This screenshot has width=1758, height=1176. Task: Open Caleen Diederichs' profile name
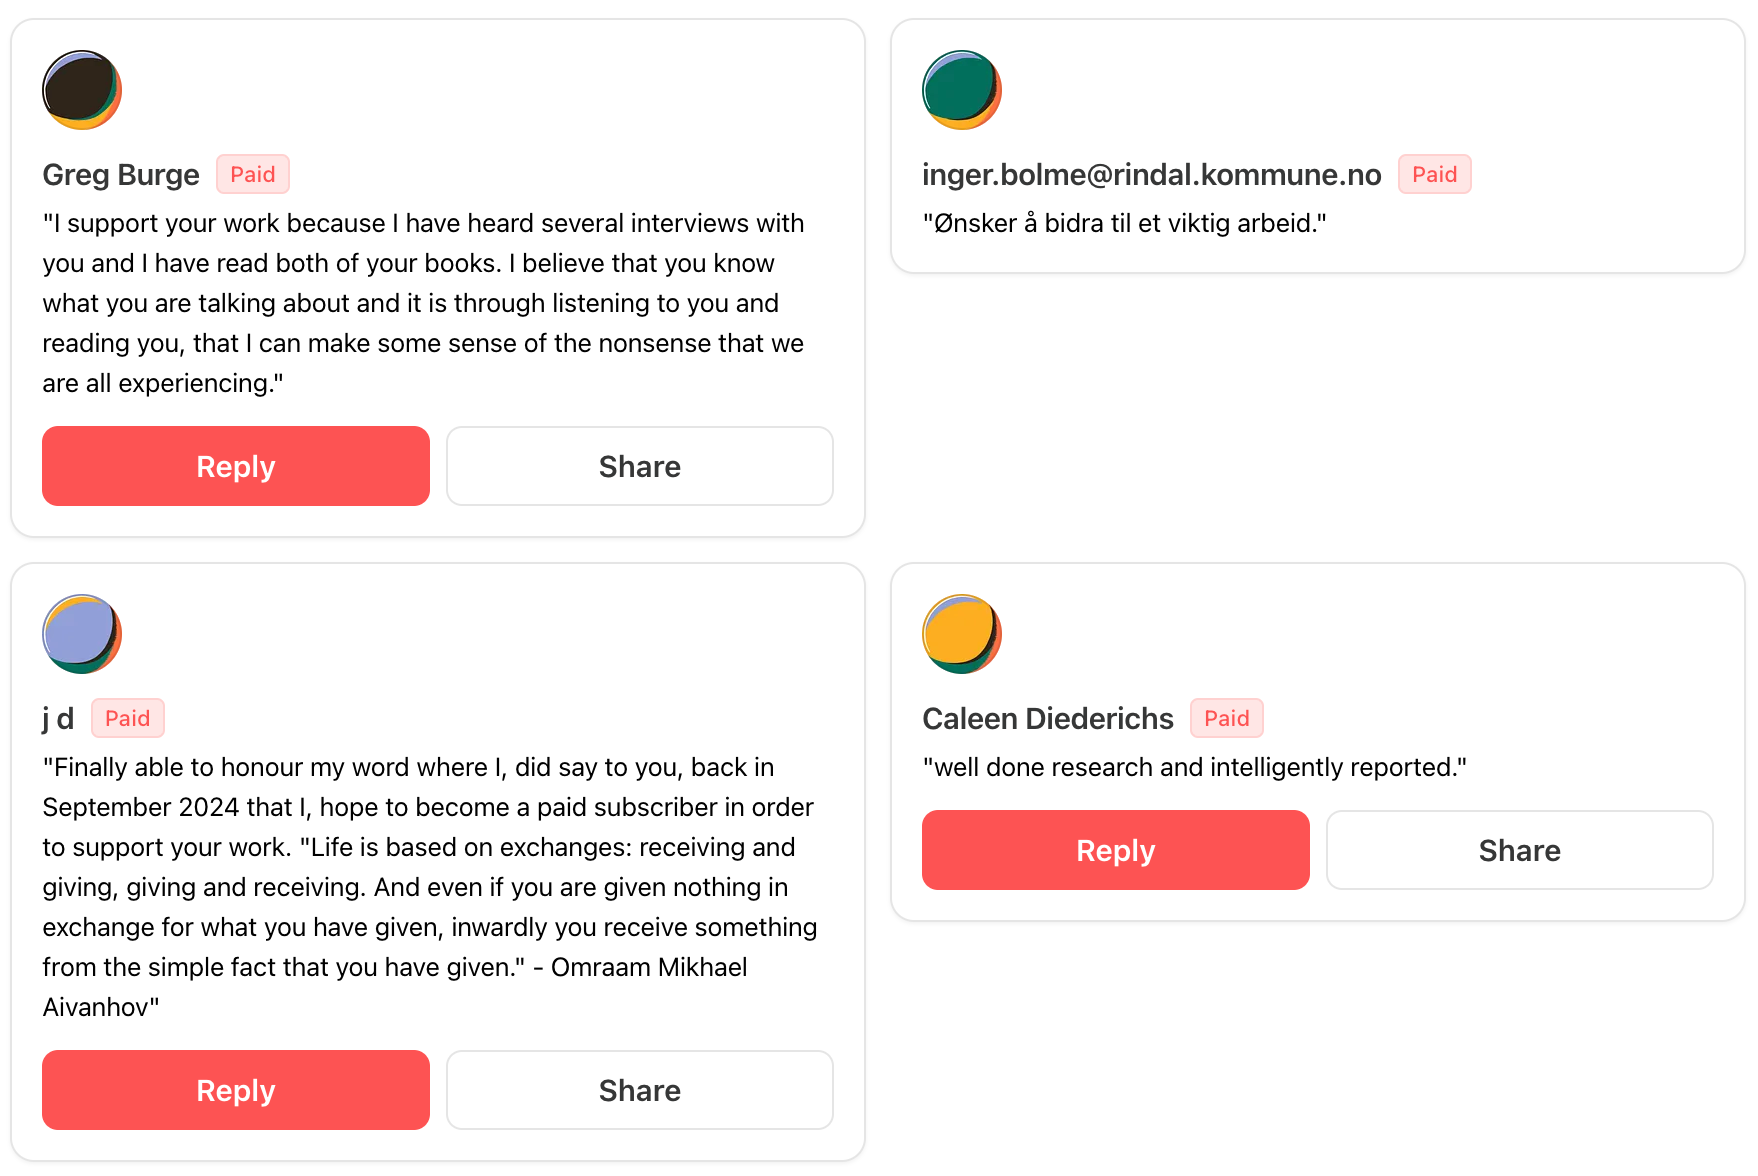click(1047, 719)
